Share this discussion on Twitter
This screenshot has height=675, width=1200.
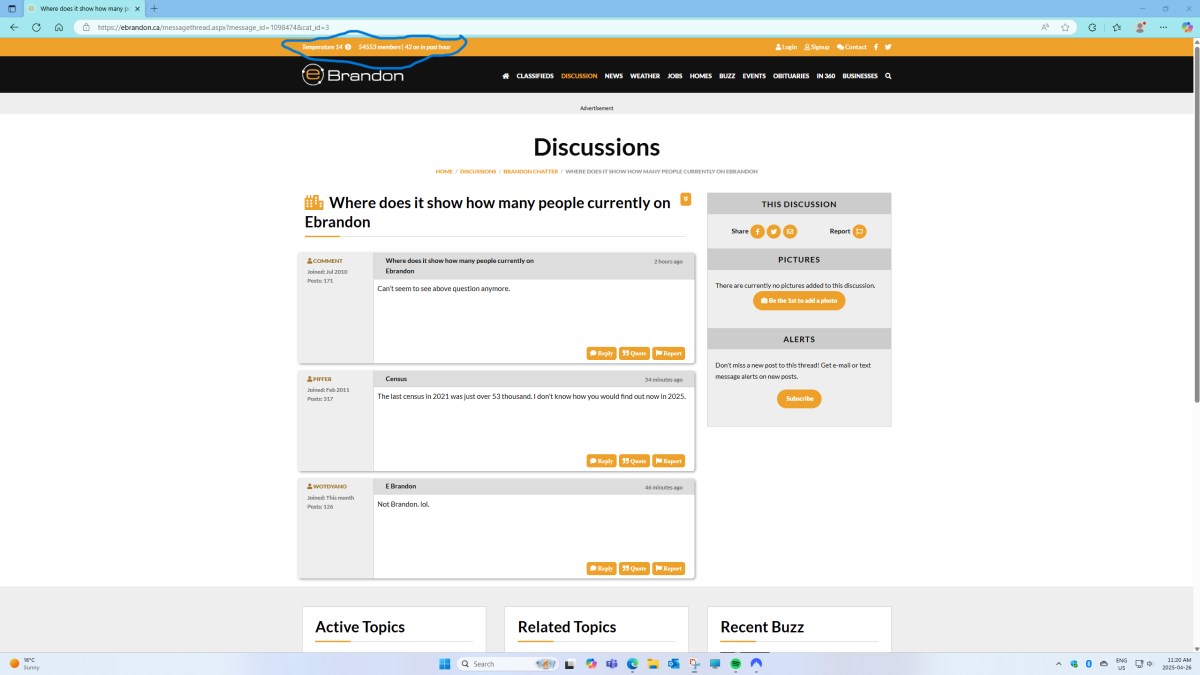(774, 231)
